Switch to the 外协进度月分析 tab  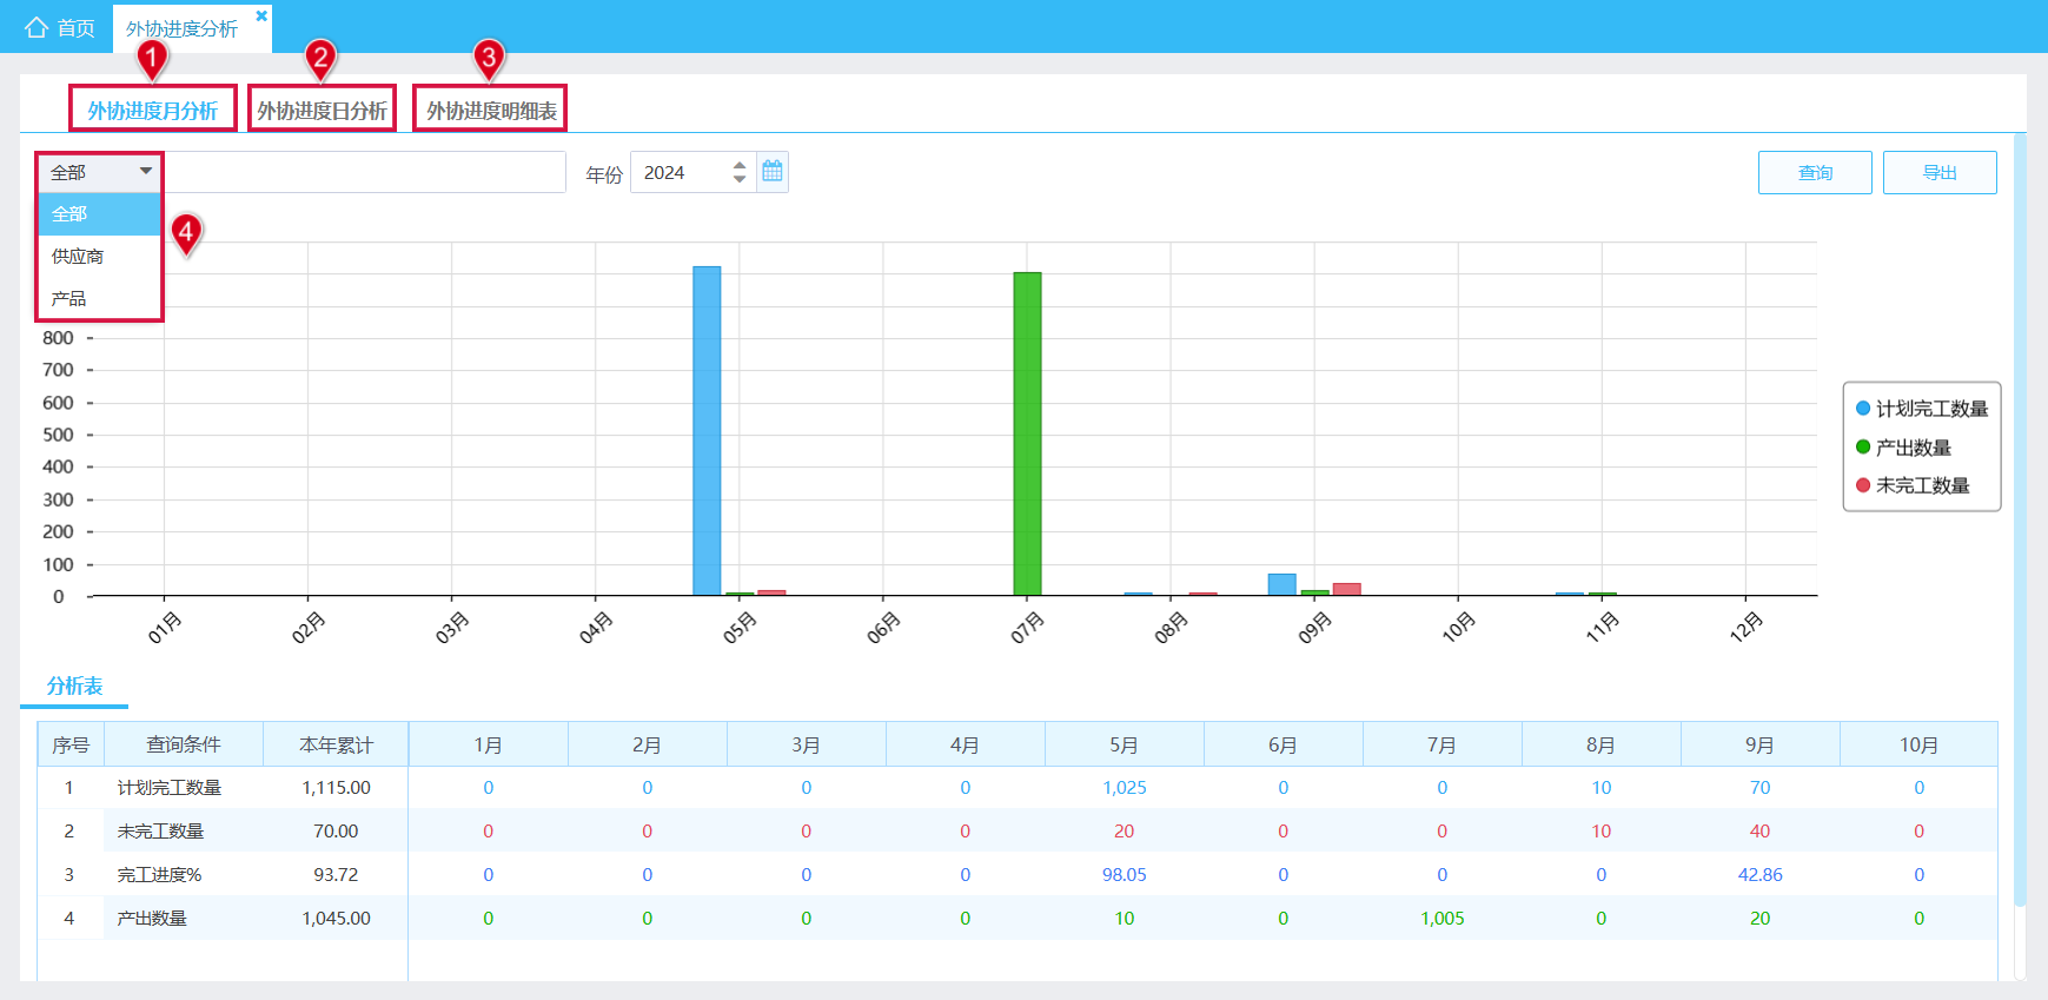tap(152, 110)
